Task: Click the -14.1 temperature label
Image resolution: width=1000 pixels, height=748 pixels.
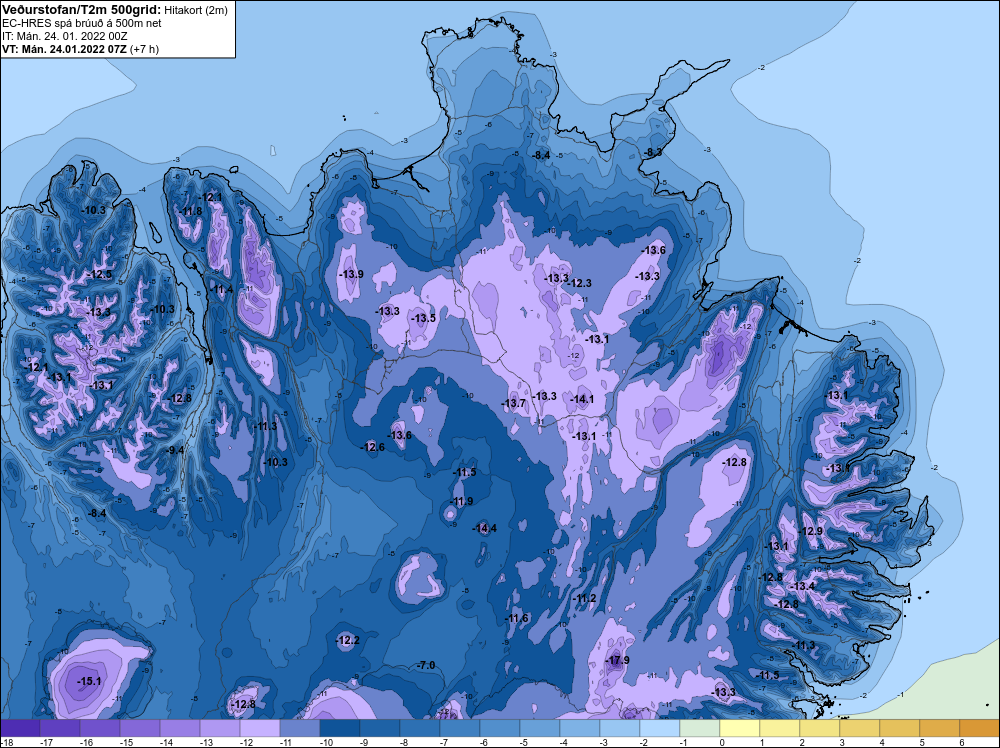Action: coord(582,399)
